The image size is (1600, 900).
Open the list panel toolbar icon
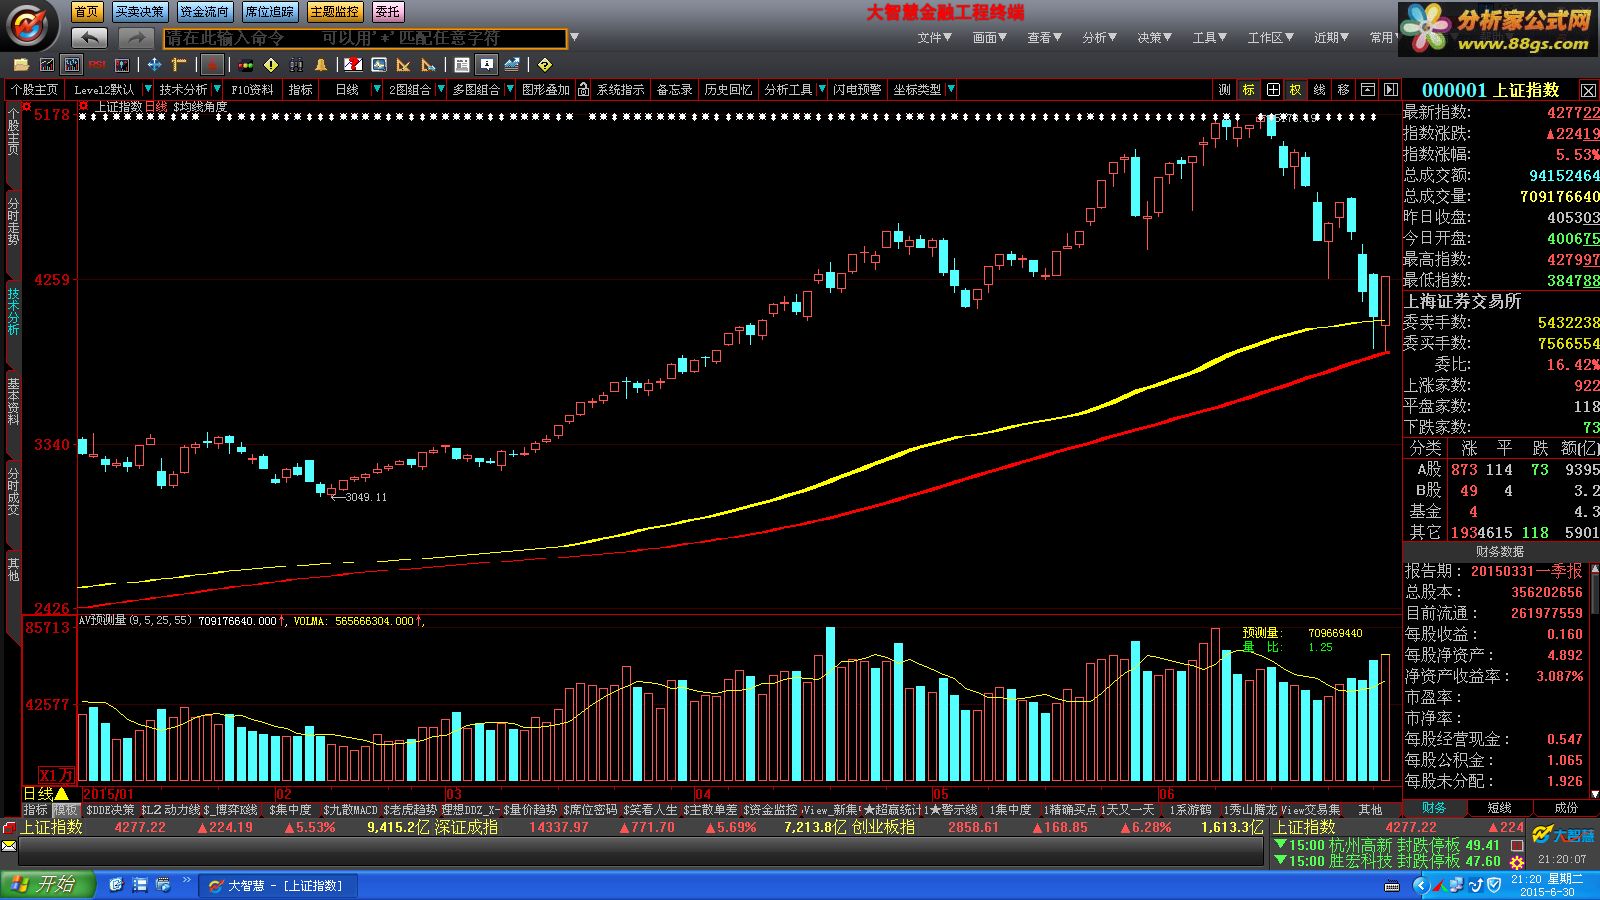click(462, 65)
